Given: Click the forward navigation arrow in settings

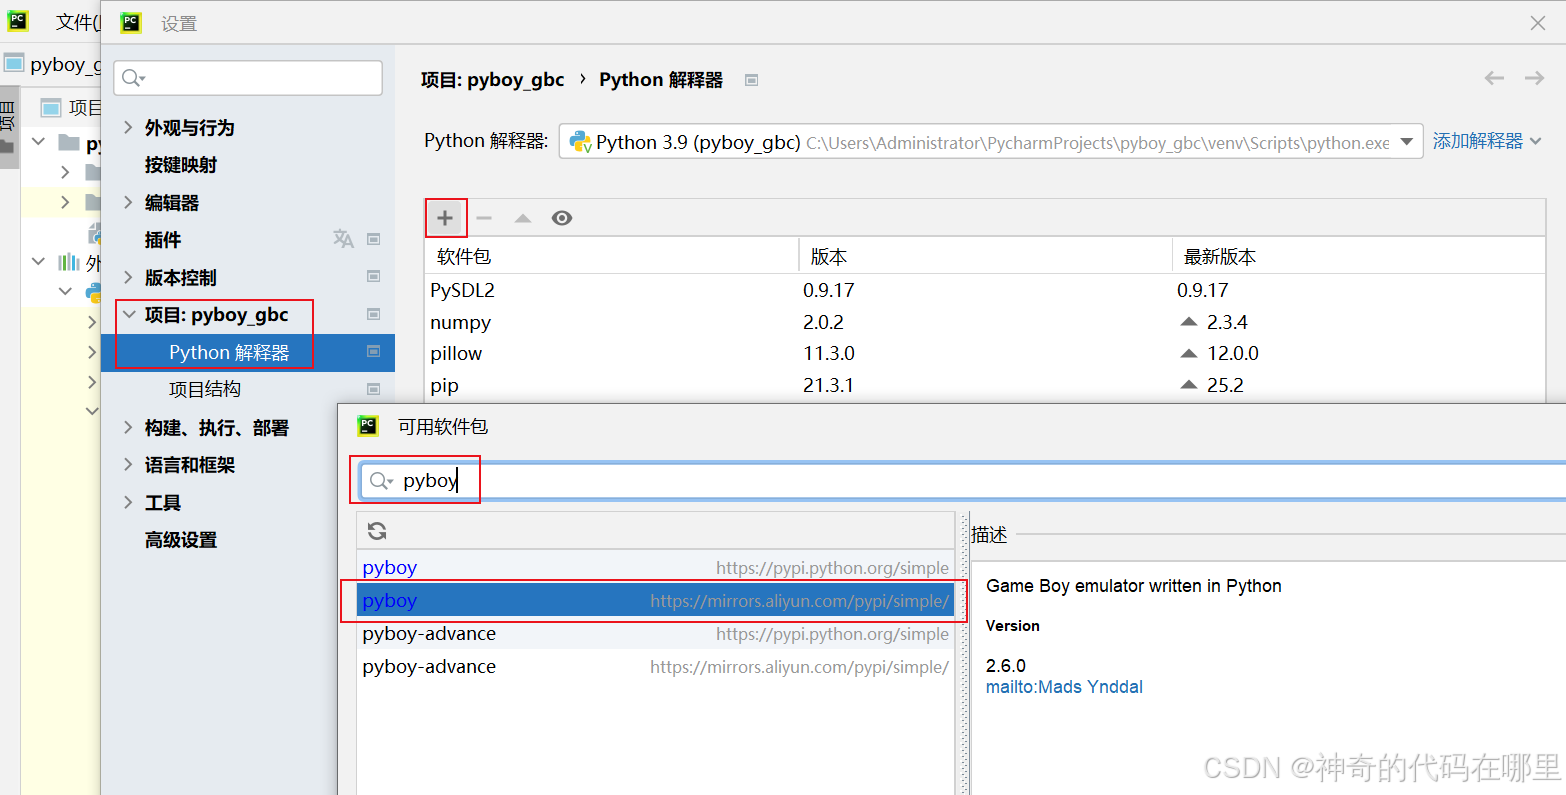Looking at the screenshot, I should tap(1534, 78).
